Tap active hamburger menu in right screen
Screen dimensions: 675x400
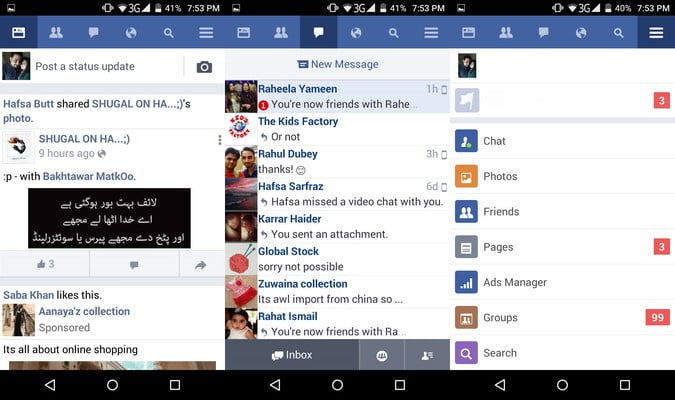pyautogui.click(x=656, y=32)
